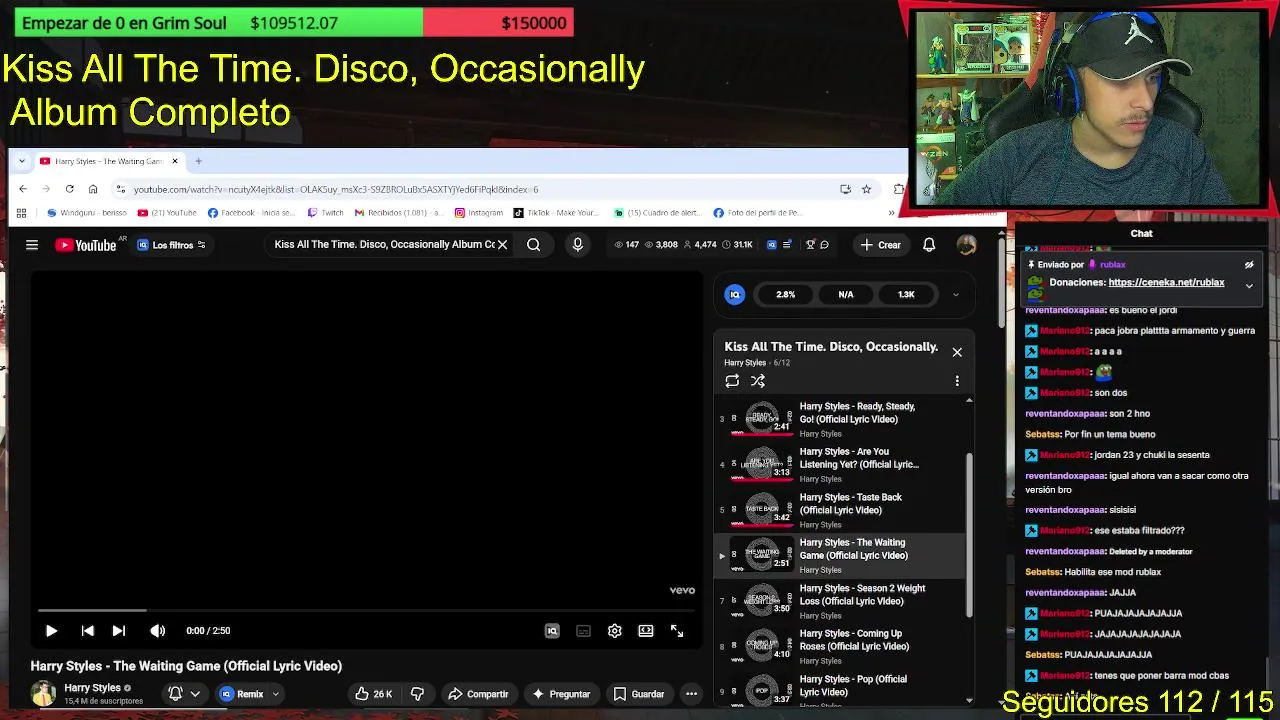Click the Compartir share button
Screen dimensions: 1280x720
[478, 694]
